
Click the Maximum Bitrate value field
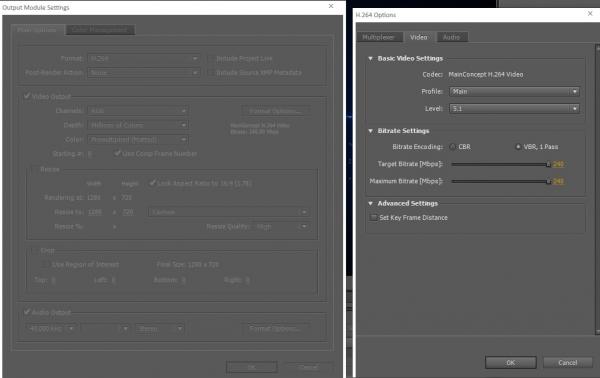coord(558,181)
